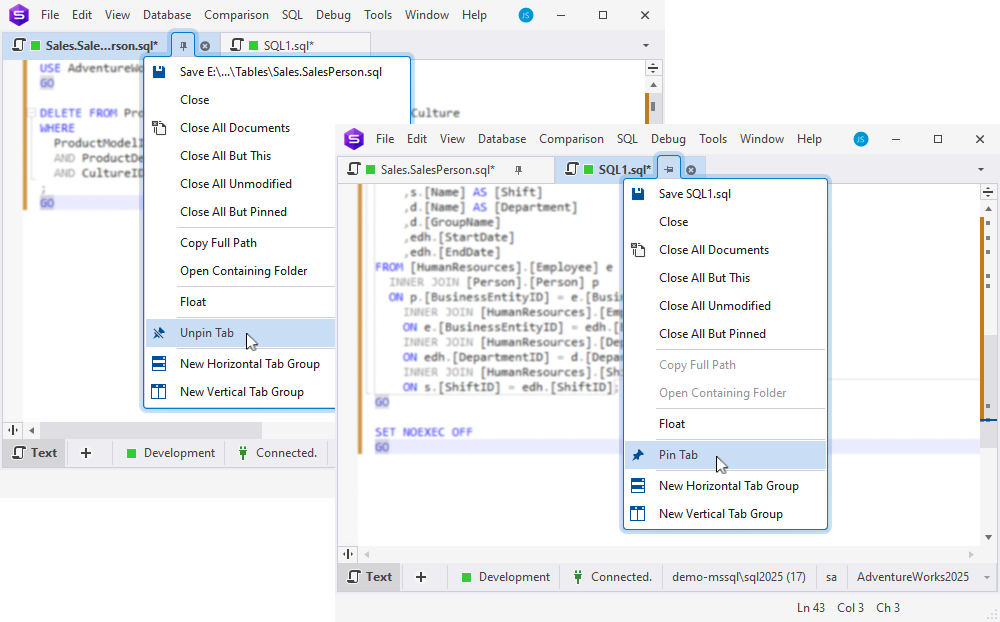Click the green Development category square in front status bar
Image resolution: width=1000 pixels, height=622 pixels.
point(466,577)
